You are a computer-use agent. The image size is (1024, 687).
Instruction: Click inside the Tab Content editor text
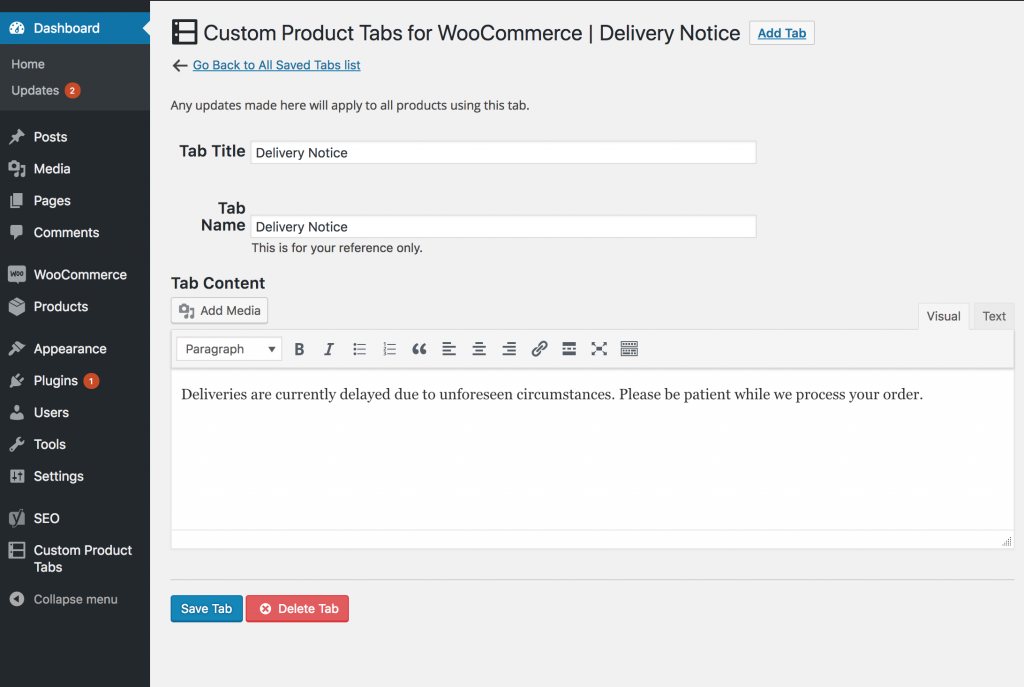tap(552, 394)
